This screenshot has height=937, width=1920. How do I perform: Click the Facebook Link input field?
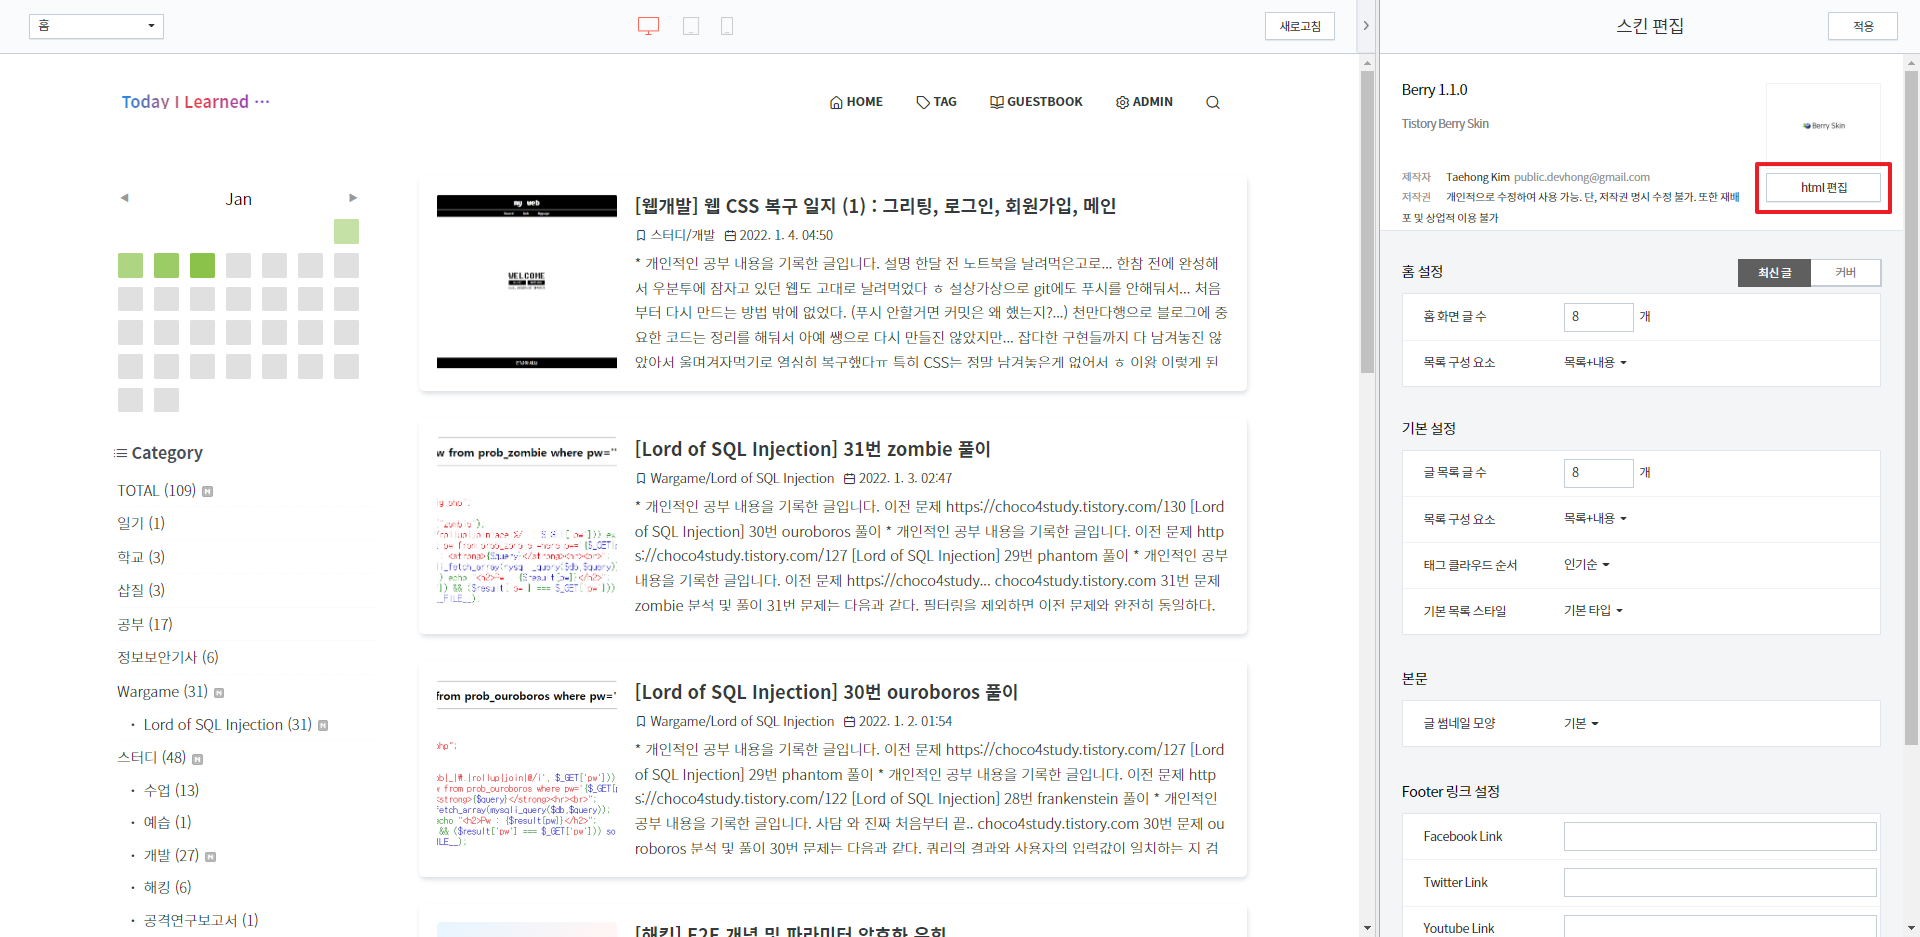pos(1720,836)
